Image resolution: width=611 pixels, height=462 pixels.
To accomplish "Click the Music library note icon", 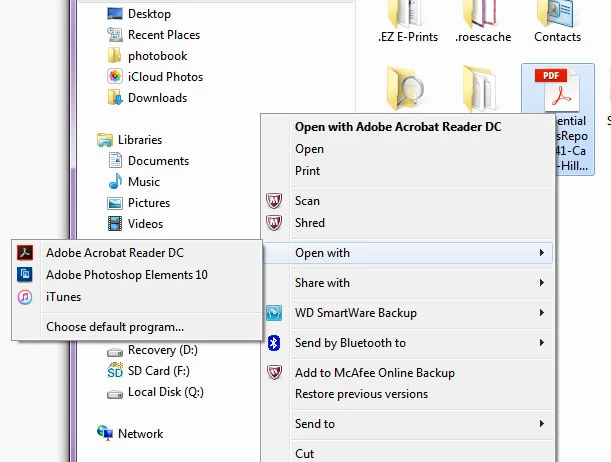I will click(115, 182).
